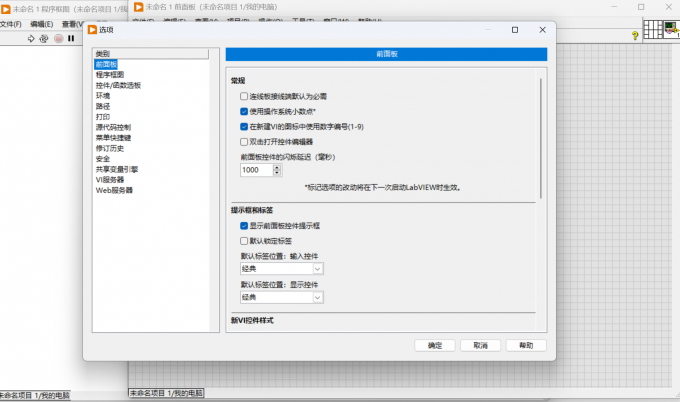Open 默认标签位置: 显示控件 dropdown
Image resolution: width=680 pixels, height=402 pixels.
282,297
